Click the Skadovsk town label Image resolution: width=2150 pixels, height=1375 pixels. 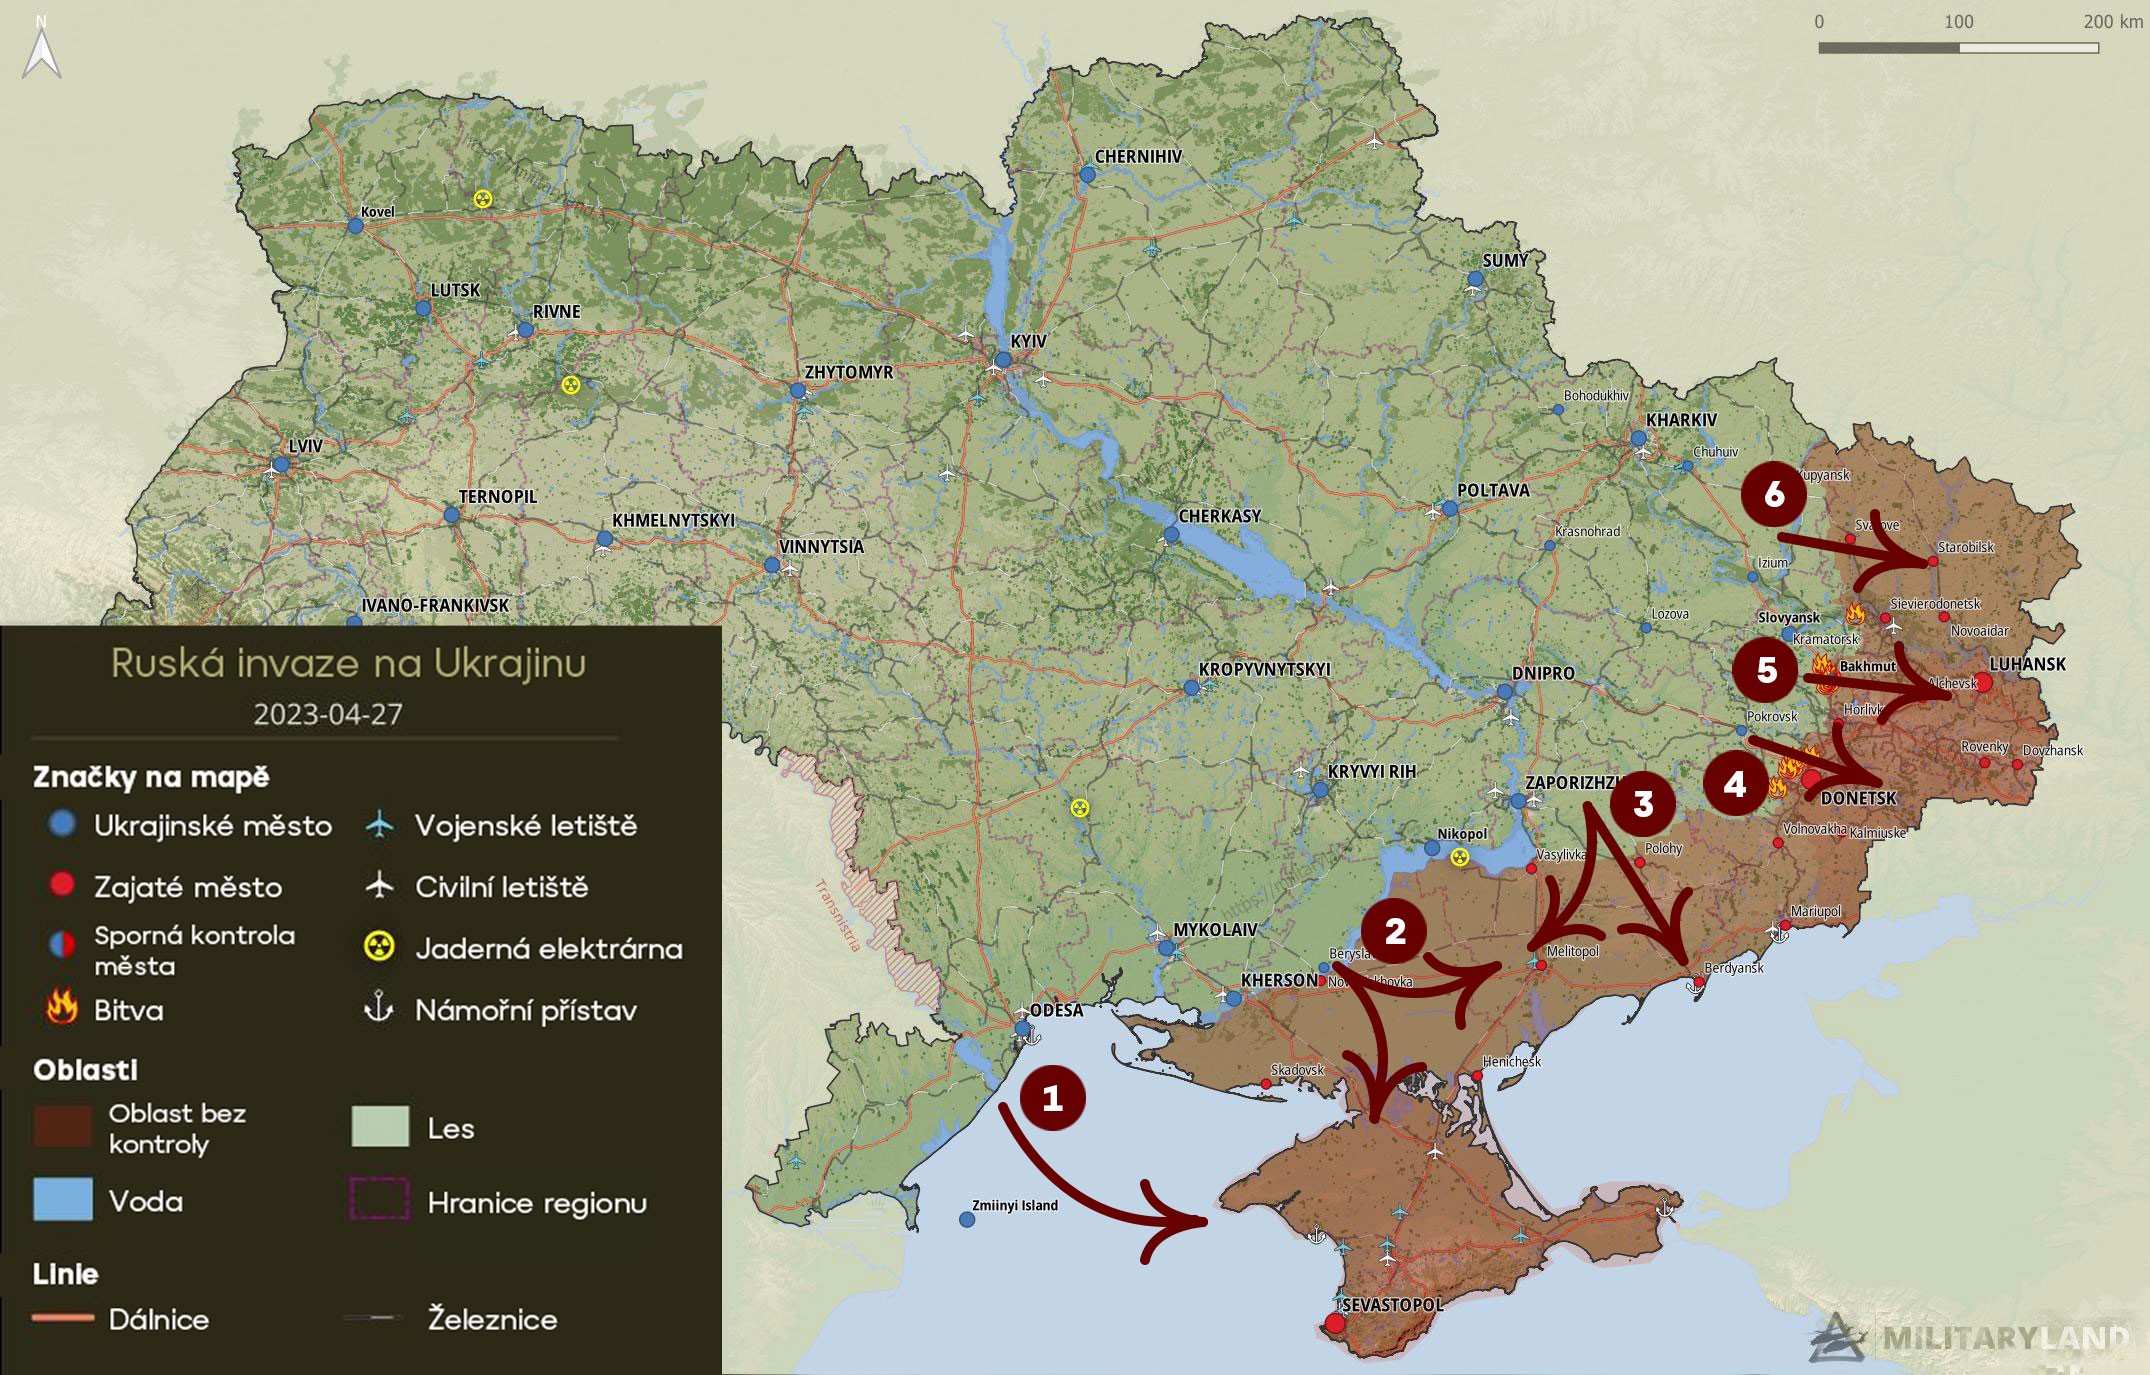[1297, 1070]
